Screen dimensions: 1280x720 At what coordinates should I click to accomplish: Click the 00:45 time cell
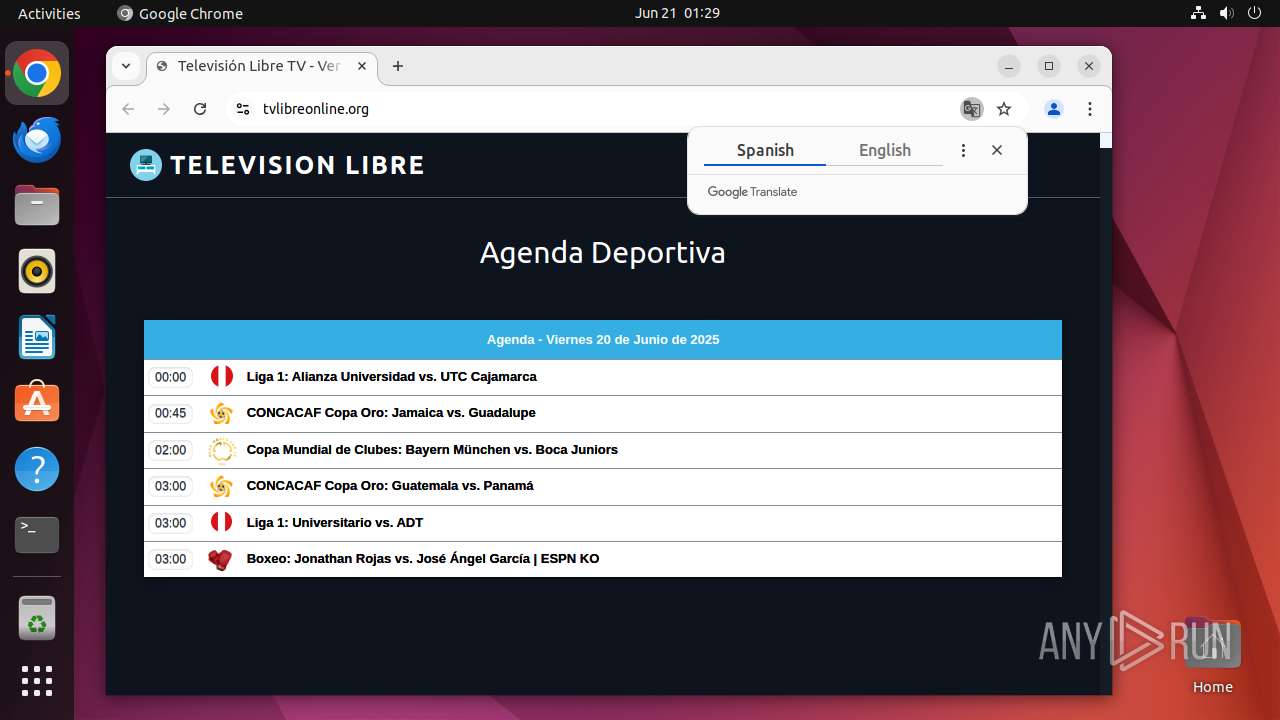pos(170,413)
